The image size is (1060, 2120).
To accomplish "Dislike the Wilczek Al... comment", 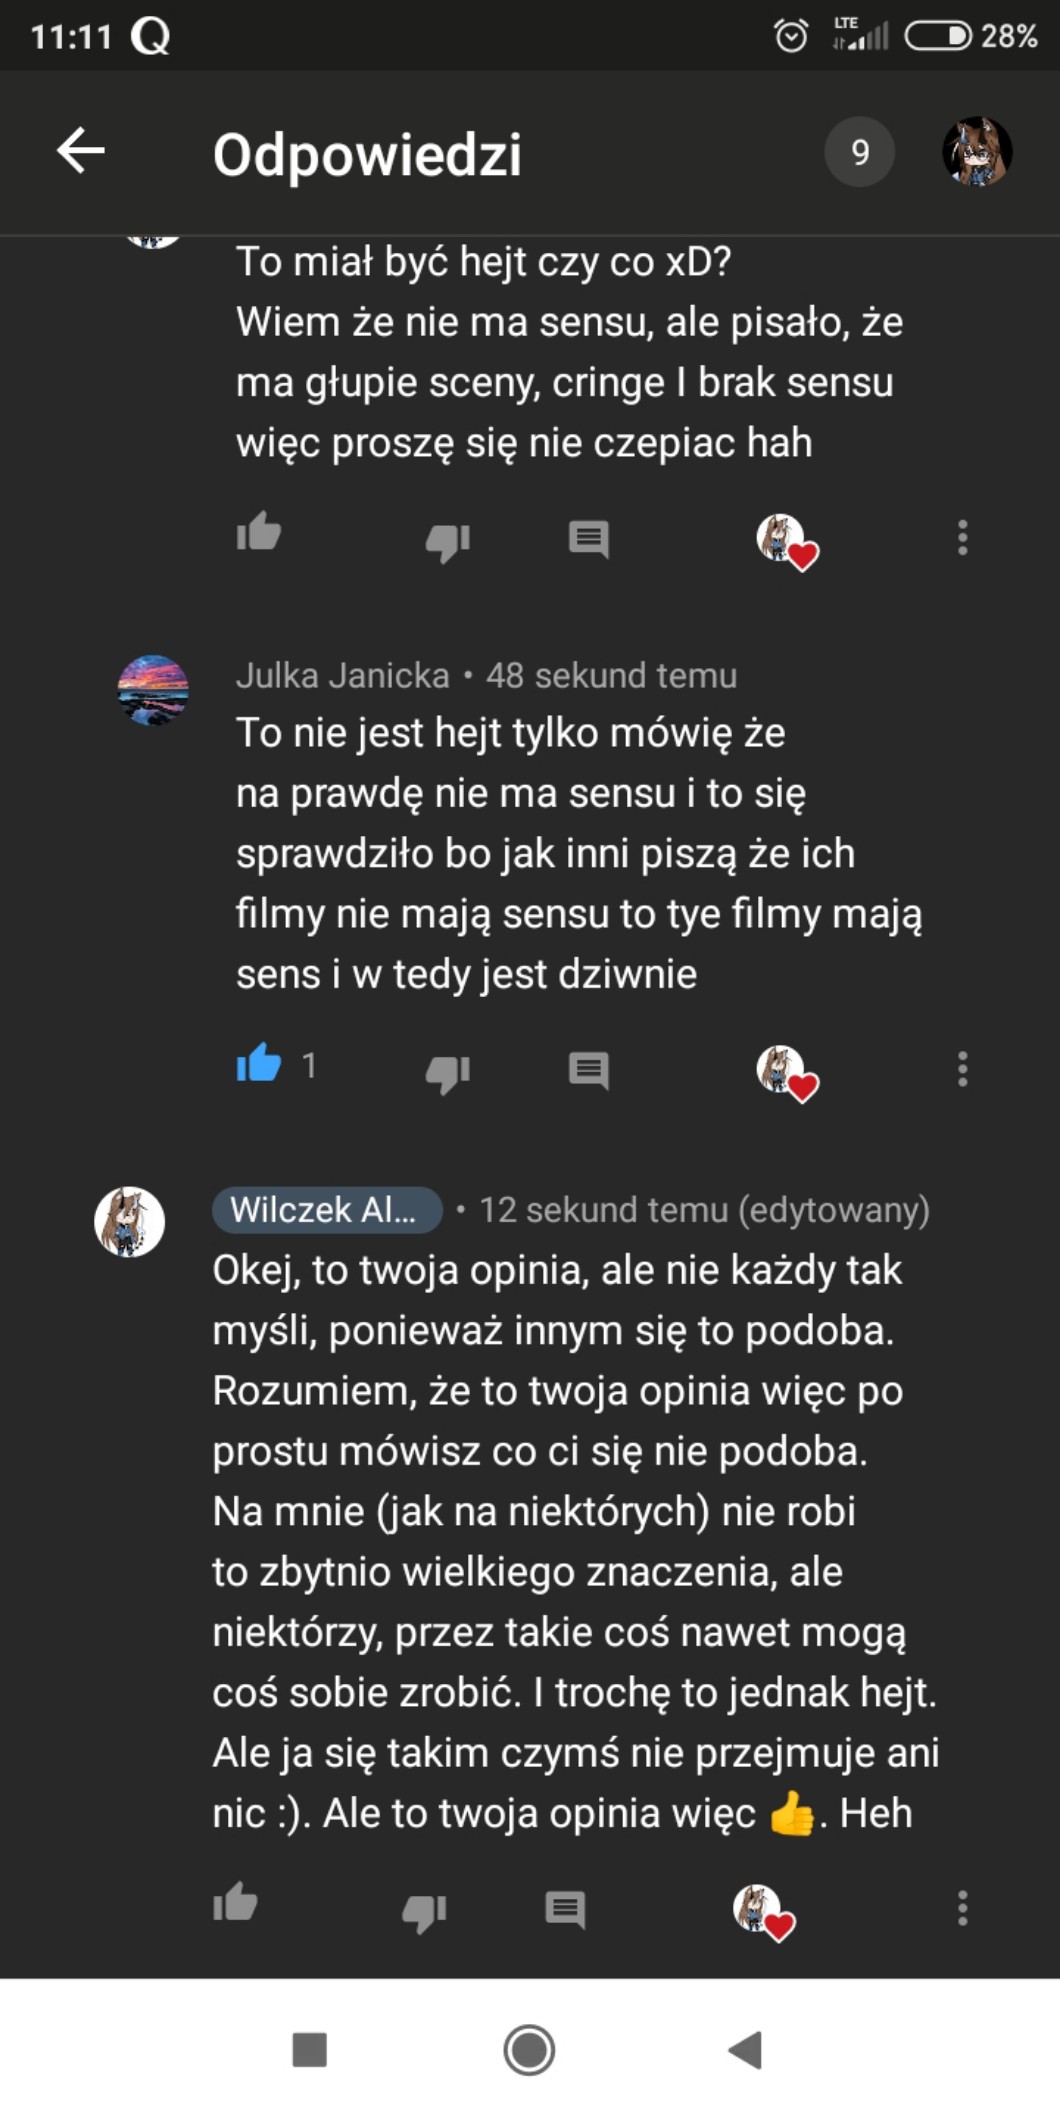I will click(423, 1911).
